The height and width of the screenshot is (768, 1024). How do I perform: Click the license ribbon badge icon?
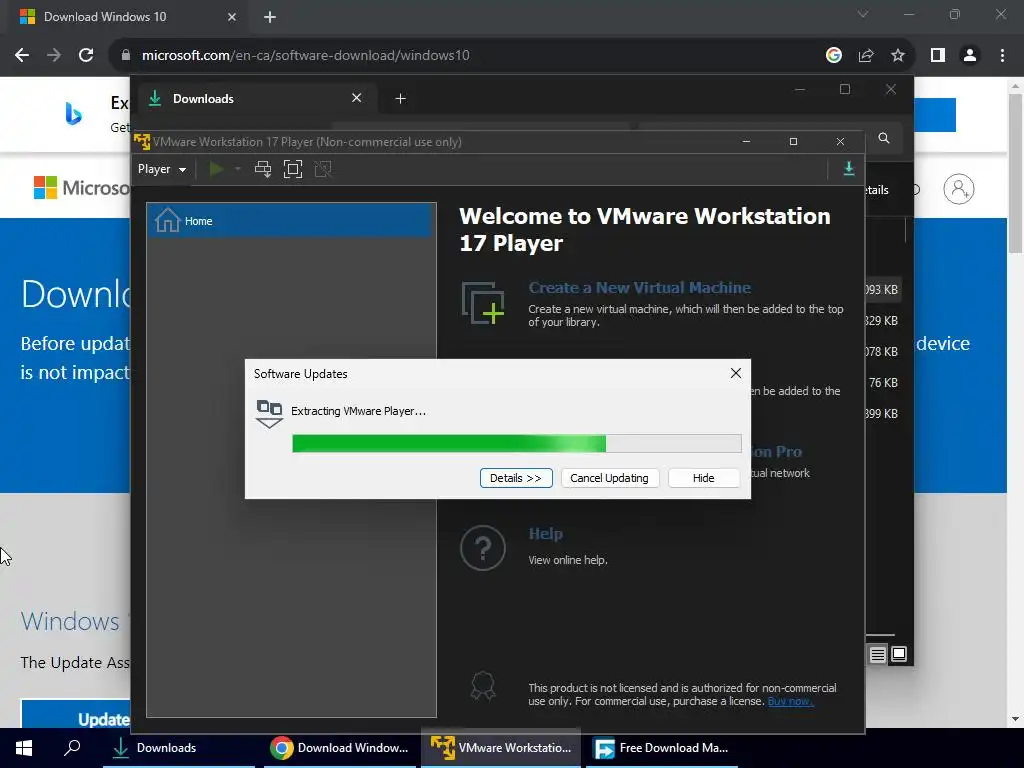(x=483, y=686)
